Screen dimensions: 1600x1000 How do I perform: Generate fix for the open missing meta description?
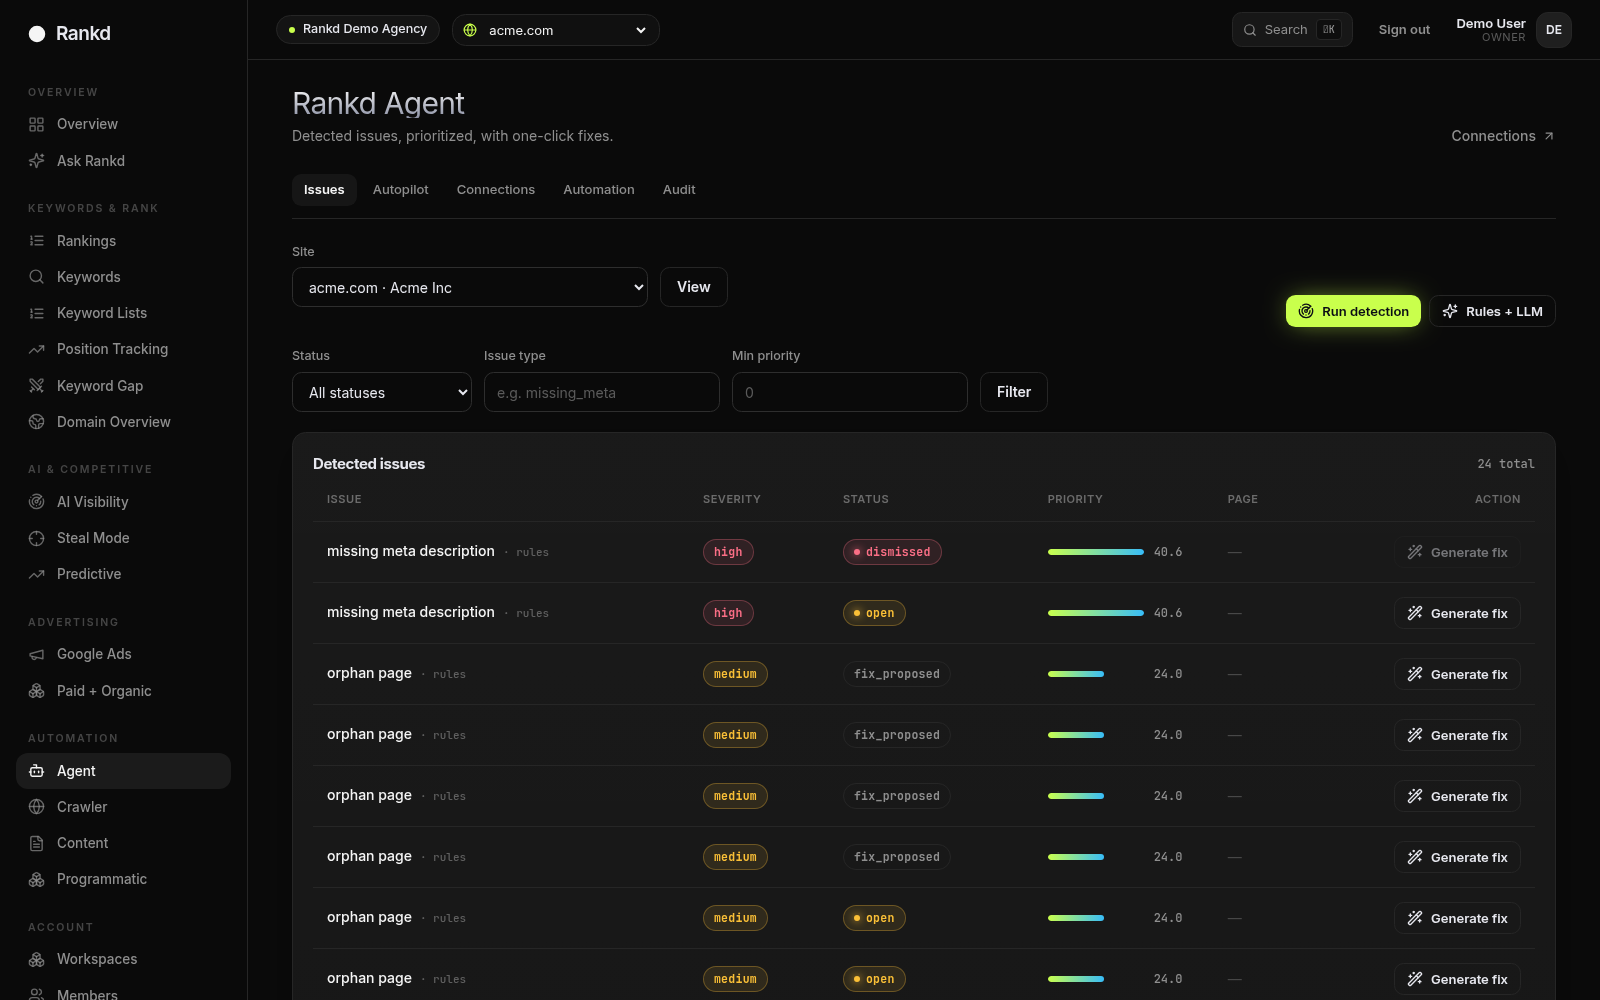click(x=1457, y=613)
